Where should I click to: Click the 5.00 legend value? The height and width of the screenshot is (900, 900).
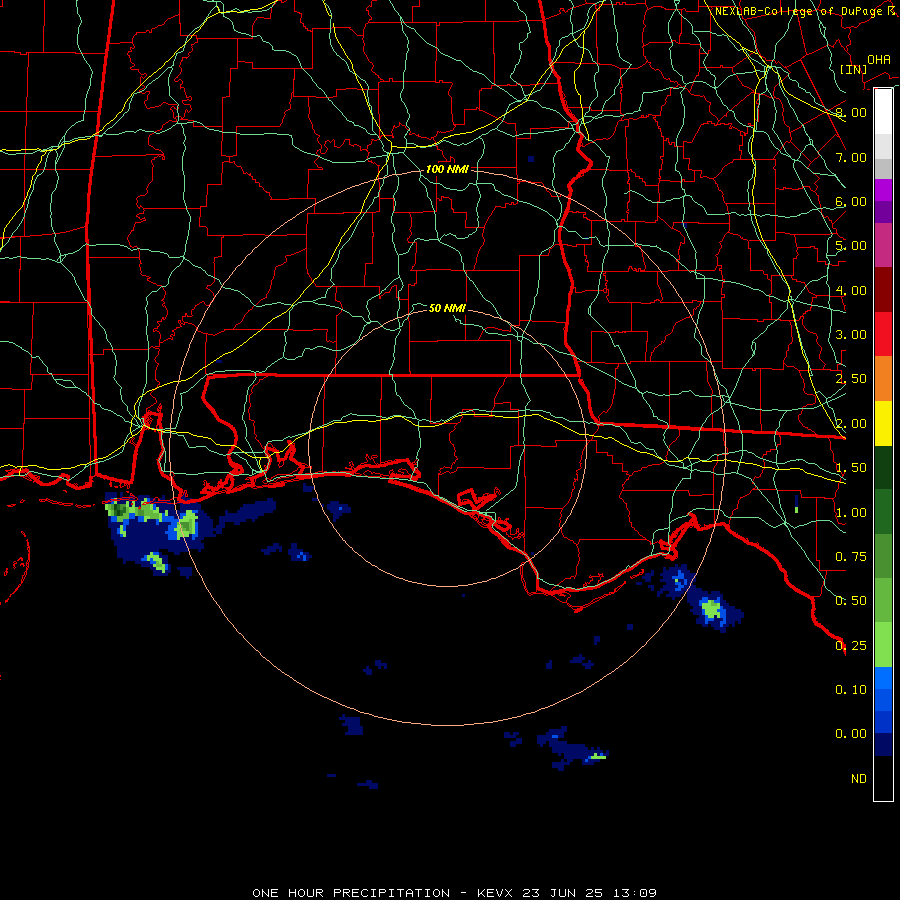point(851,246)
